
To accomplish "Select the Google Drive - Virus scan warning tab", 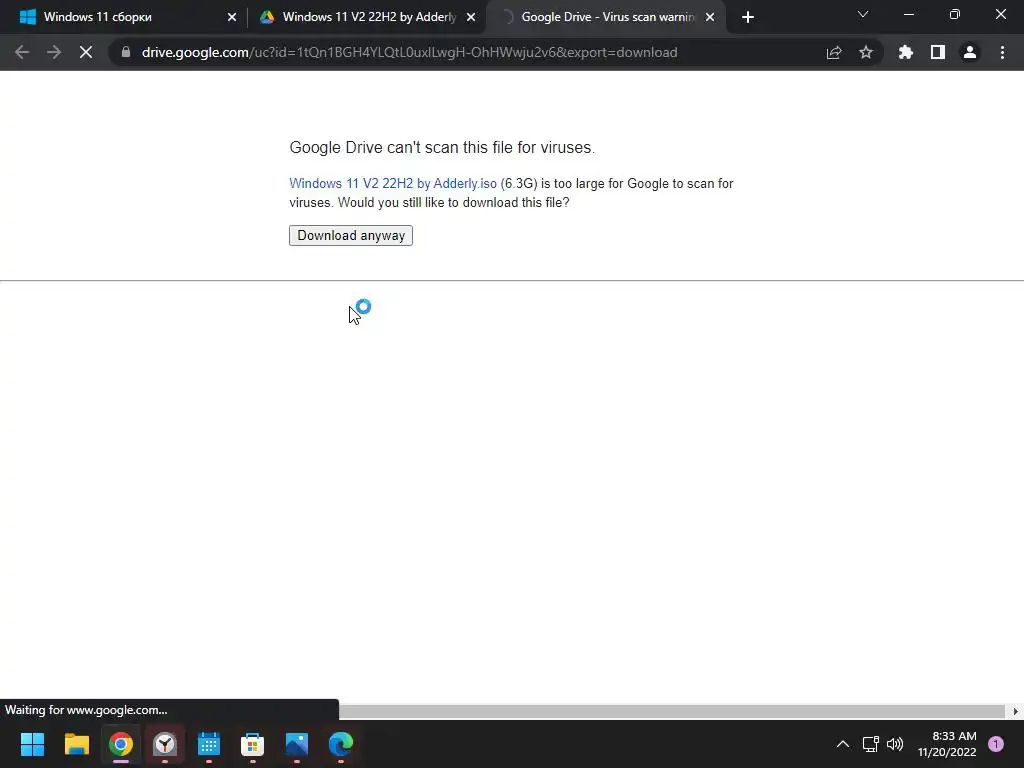I will click(x=607, y=17).
